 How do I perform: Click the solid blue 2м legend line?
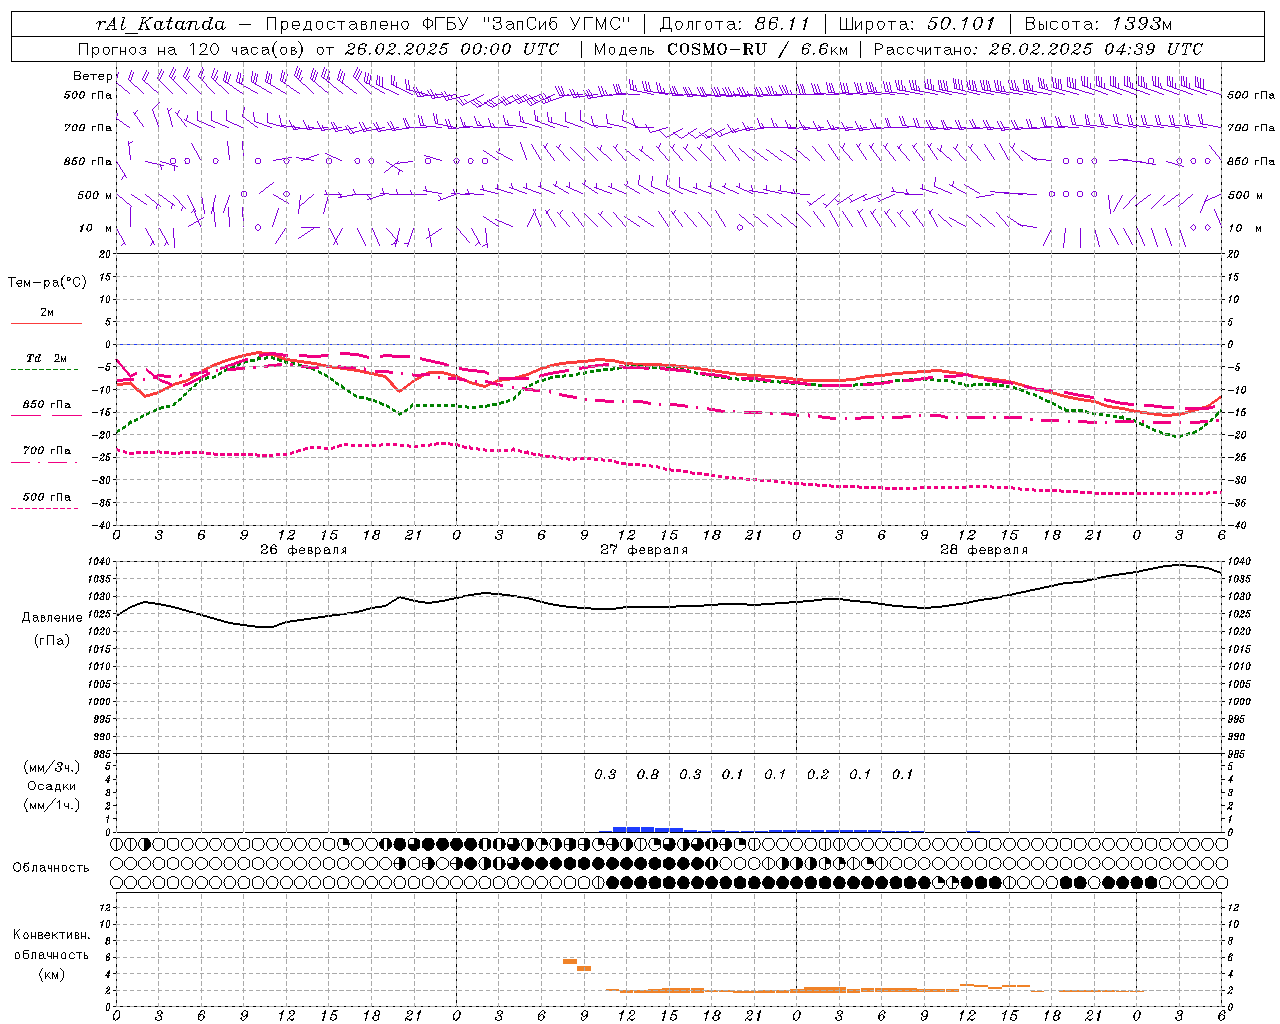[x=46, y=323]
